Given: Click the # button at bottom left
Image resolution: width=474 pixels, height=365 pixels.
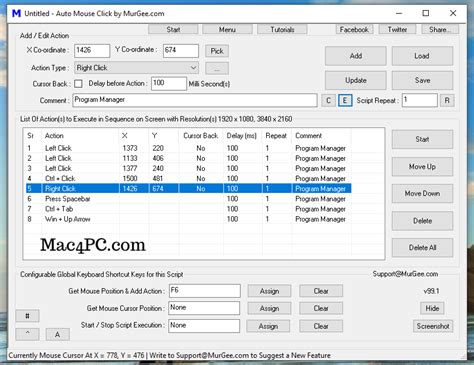Looking at the screenshot, I should point(27,315).
